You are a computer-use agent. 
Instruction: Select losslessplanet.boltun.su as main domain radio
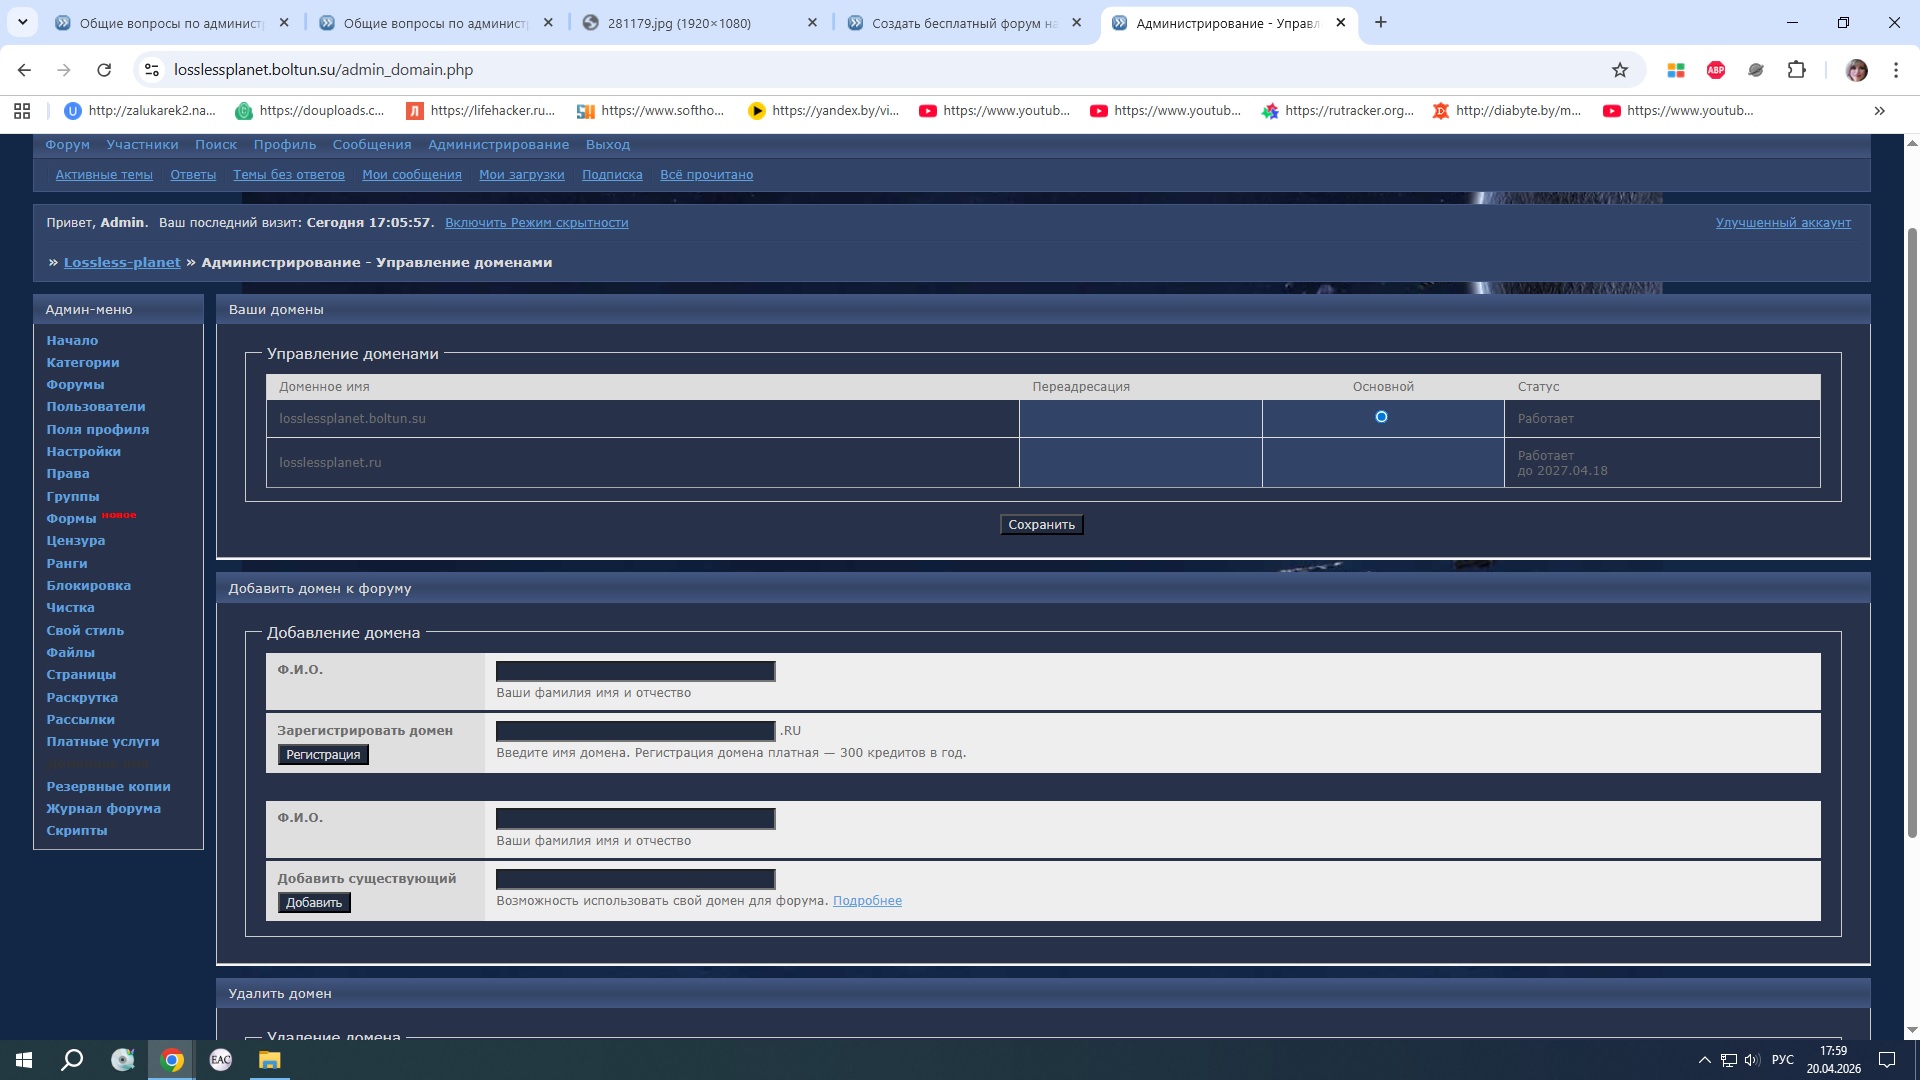[x=1381, y=417]
